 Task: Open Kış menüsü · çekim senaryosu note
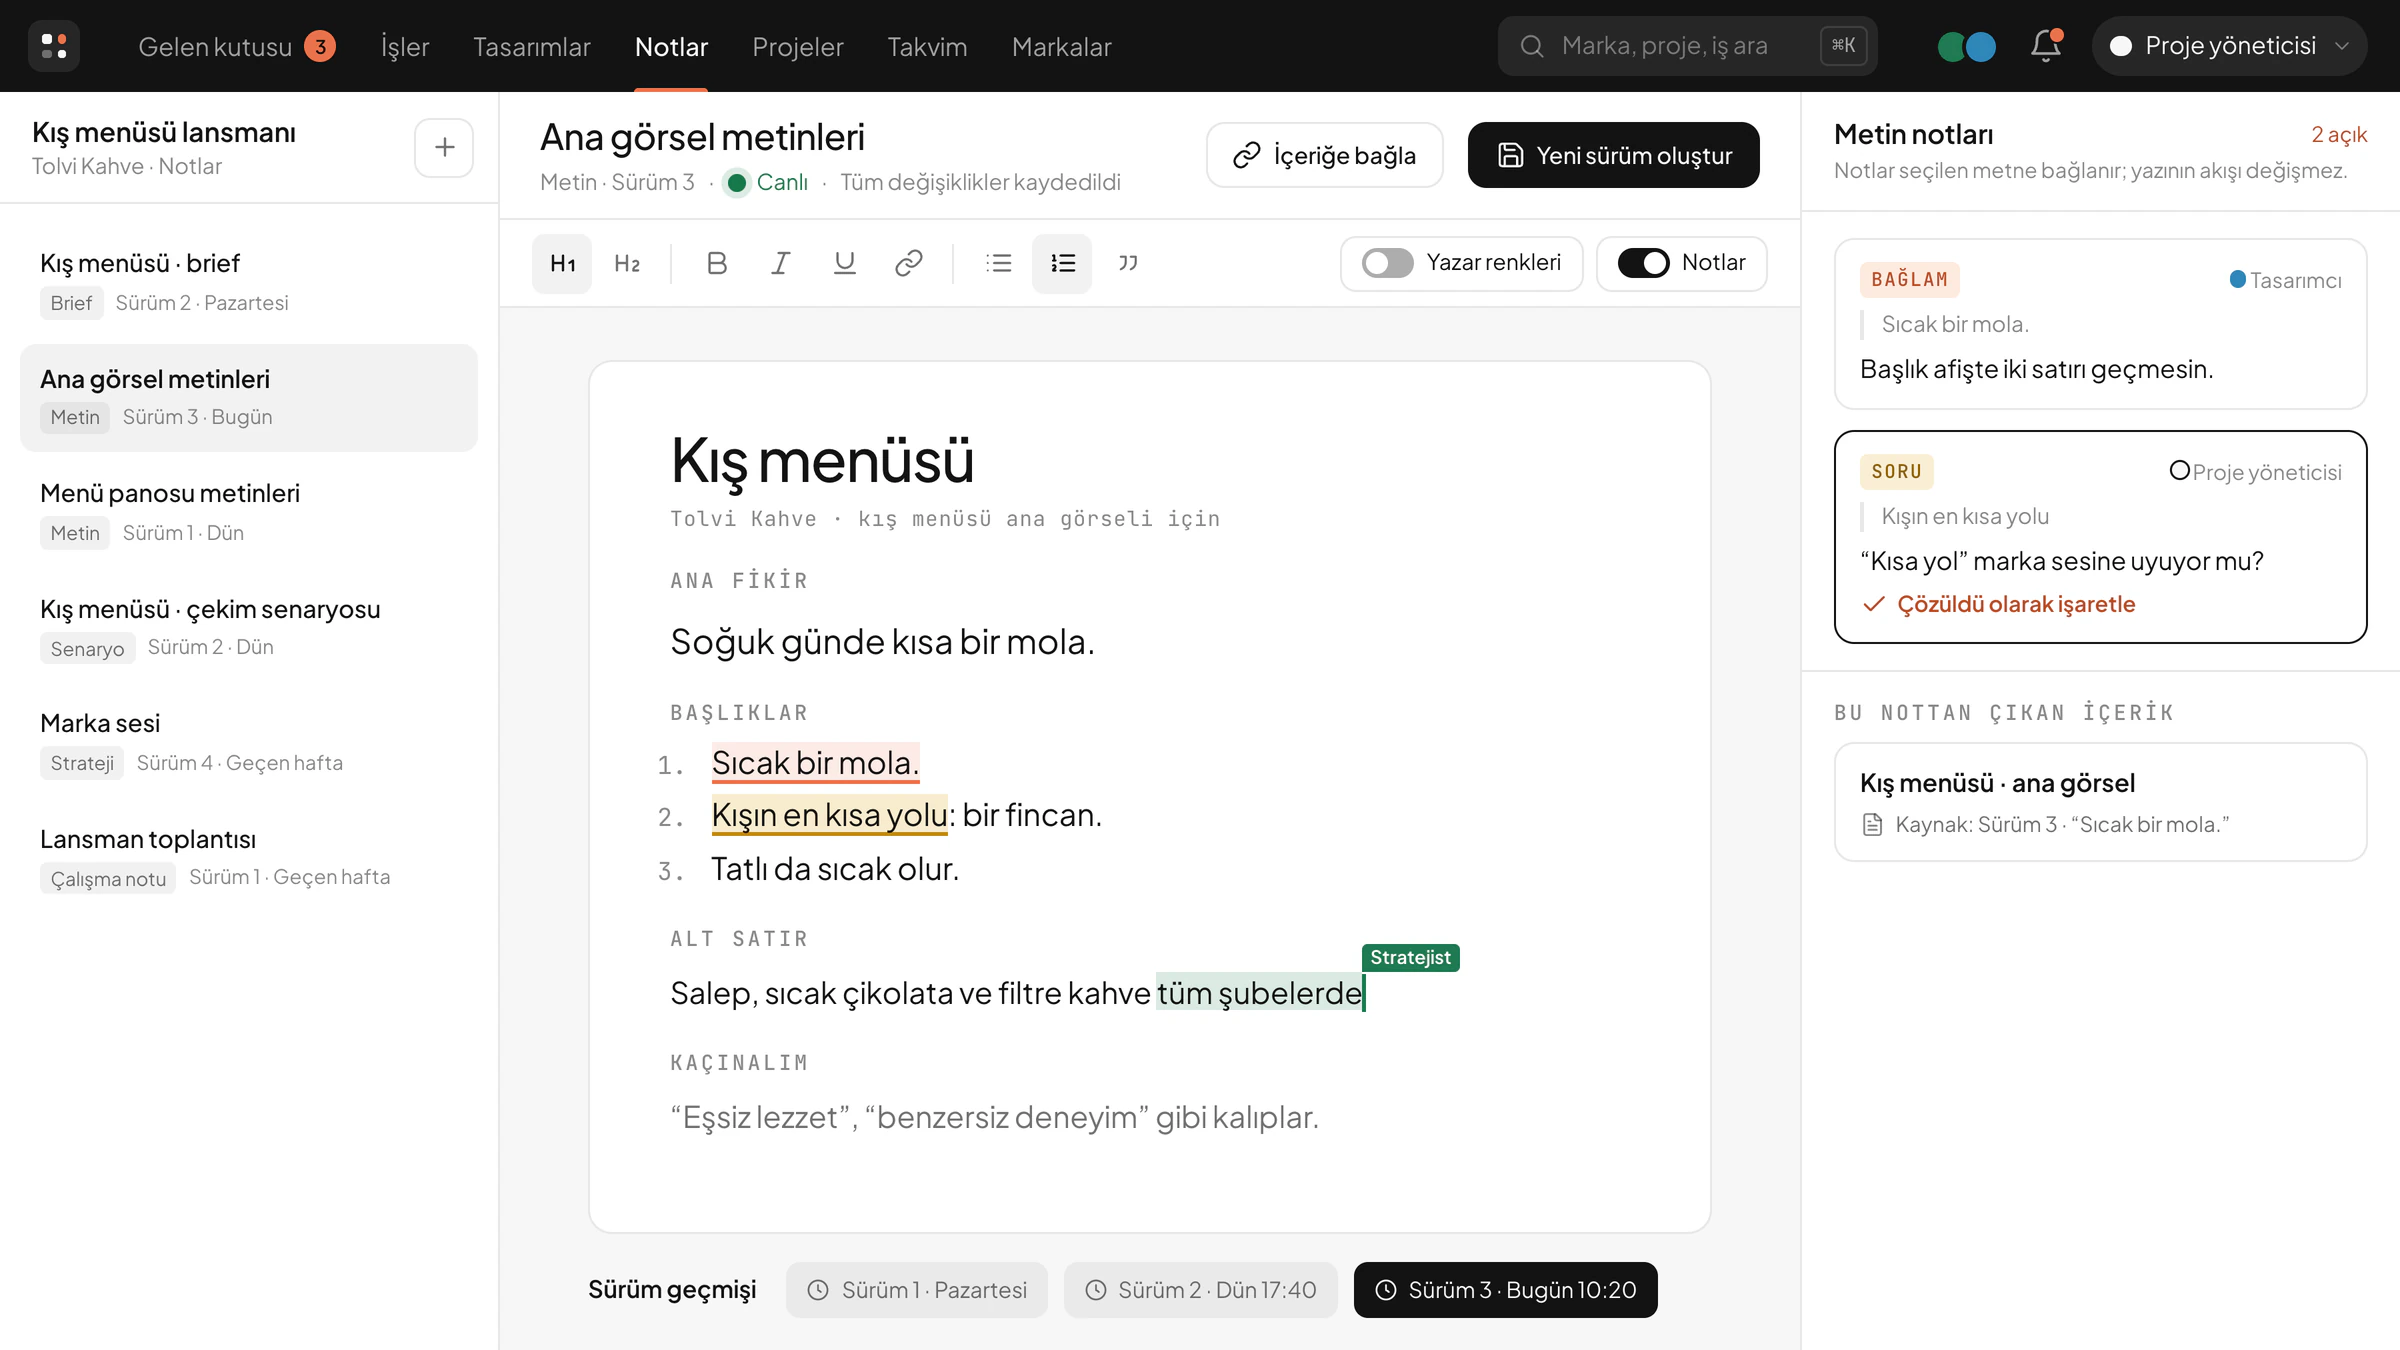[249, 628]
